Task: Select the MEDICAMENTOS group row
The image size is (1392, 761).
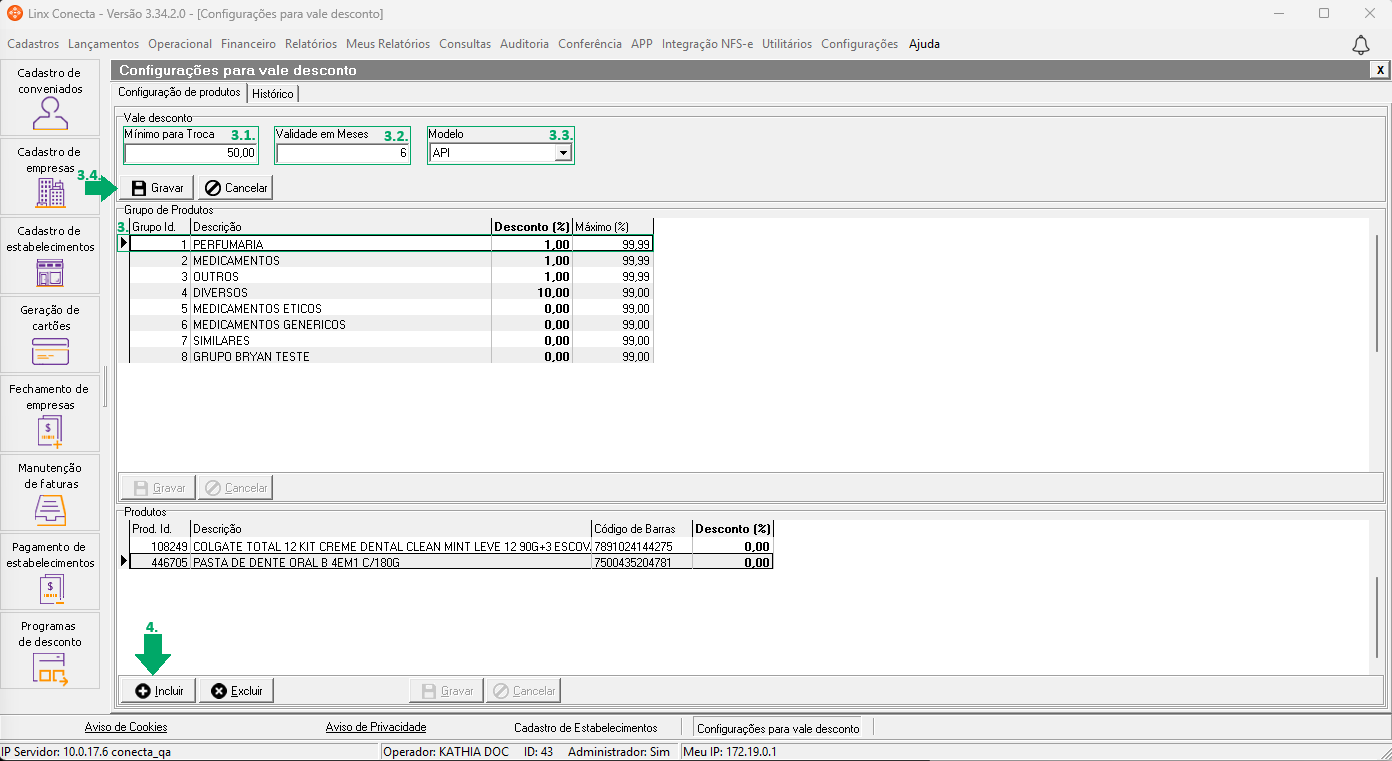Action: (392, 260)
